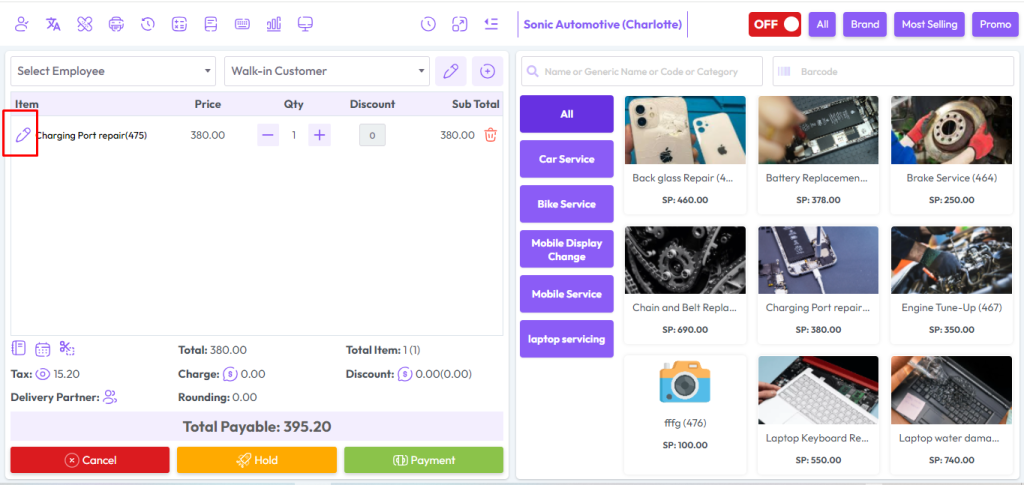Screen dimensions: 1024x485
Task: Click the monitor display icon
Action: coord(305,25)
